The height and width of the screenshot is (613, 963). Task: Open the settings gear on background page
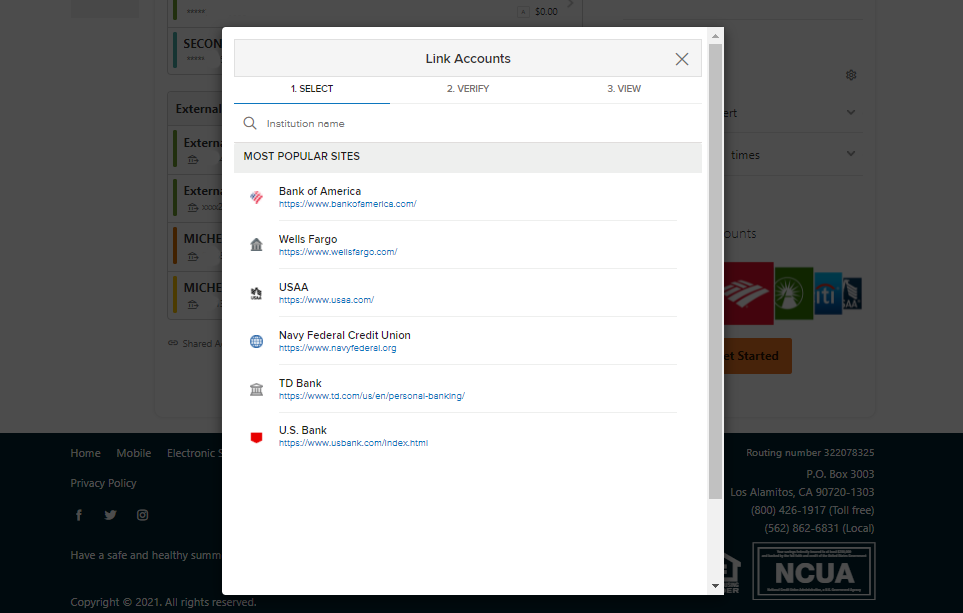click(851, 75)
